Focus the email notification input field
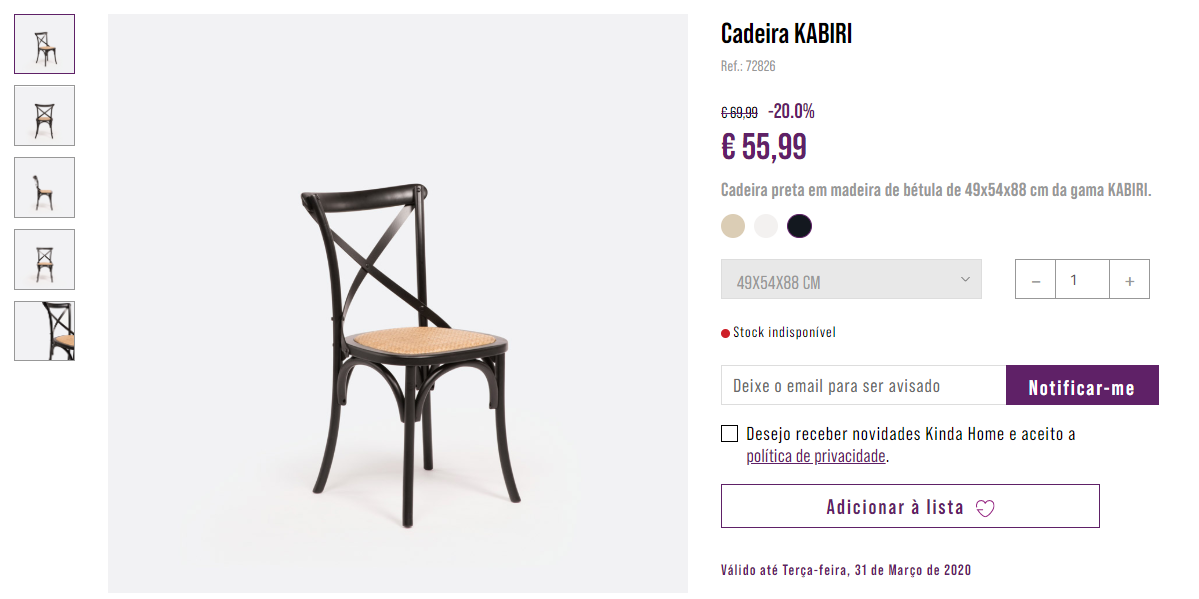 (863, 385)
